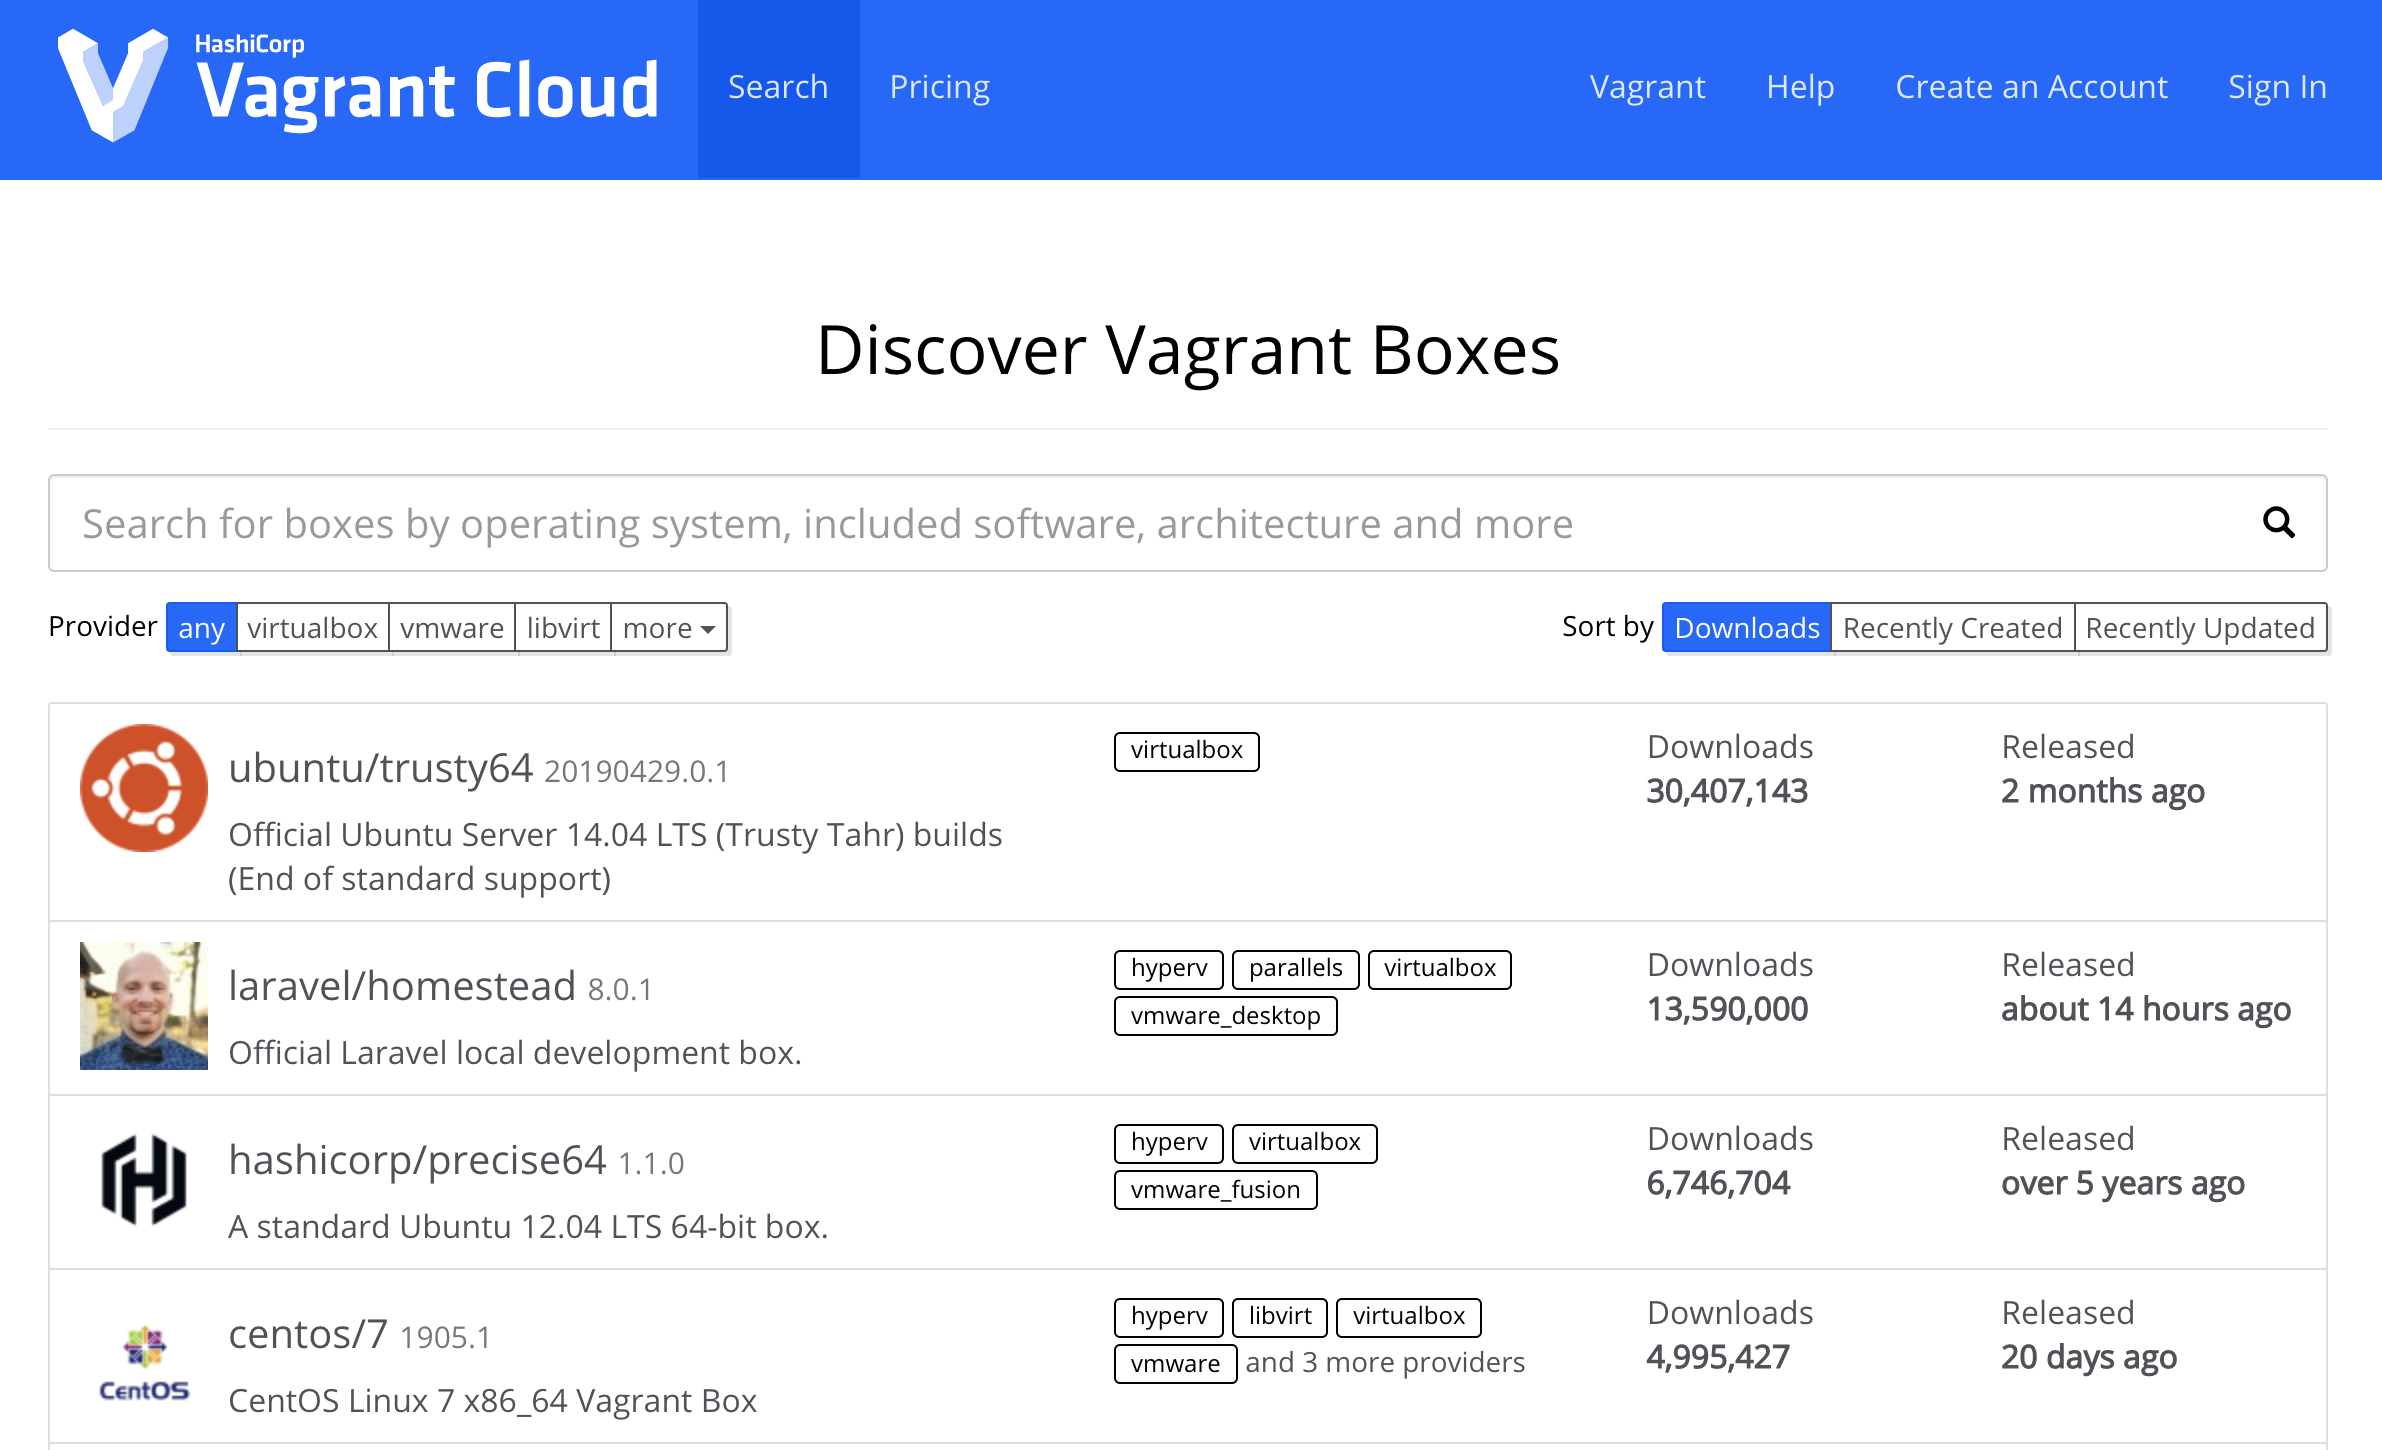Open the centos/7 box
The height and width of the screenshot is (1450, 2382).
click(x=308, y=1334)
